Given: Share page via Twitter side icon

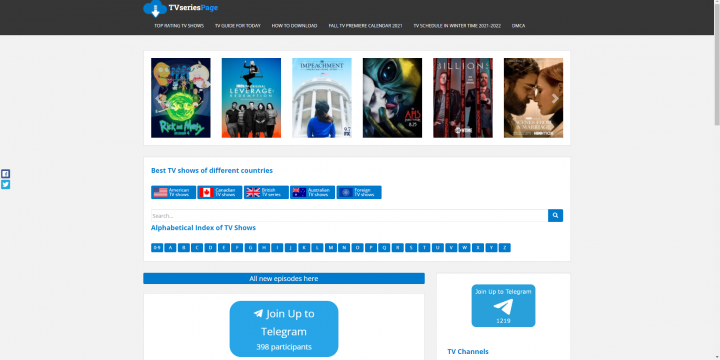Looking at the screenshot, I should [x=5, y=185].
